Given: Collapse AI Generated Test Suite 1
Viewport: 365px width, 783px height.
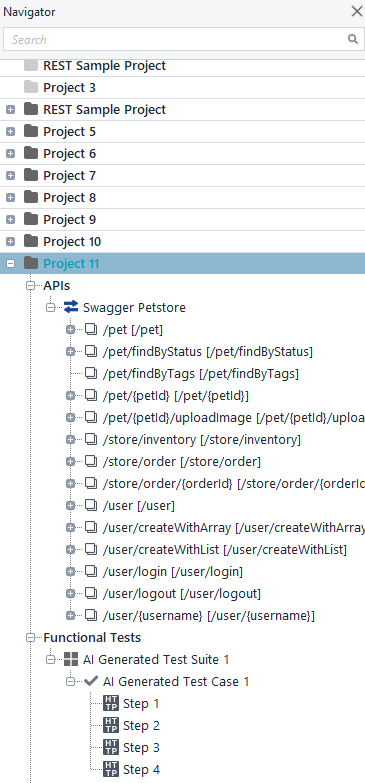Looking at the screenshot, I should pos(50,659).
